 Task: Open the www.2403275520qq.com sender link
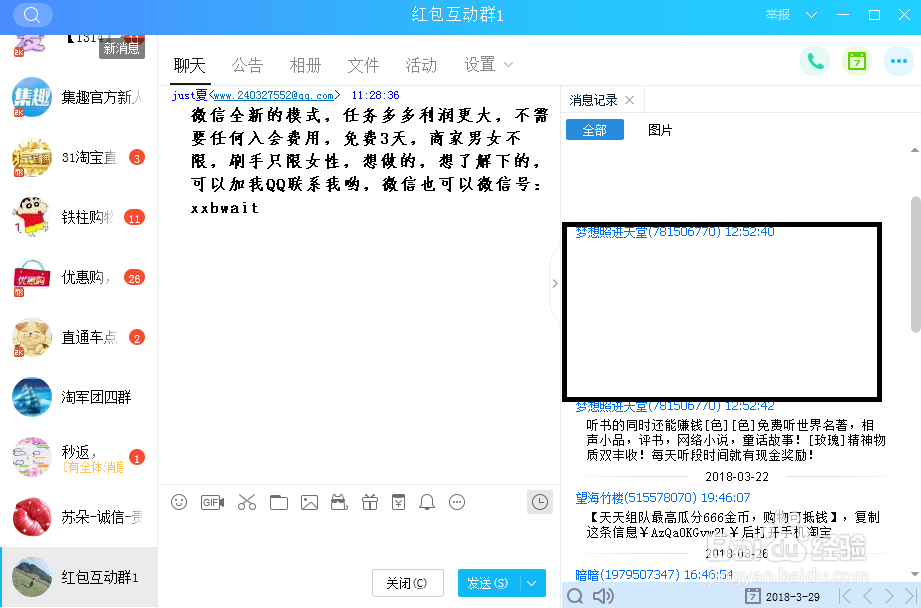[x=274, y=95]
